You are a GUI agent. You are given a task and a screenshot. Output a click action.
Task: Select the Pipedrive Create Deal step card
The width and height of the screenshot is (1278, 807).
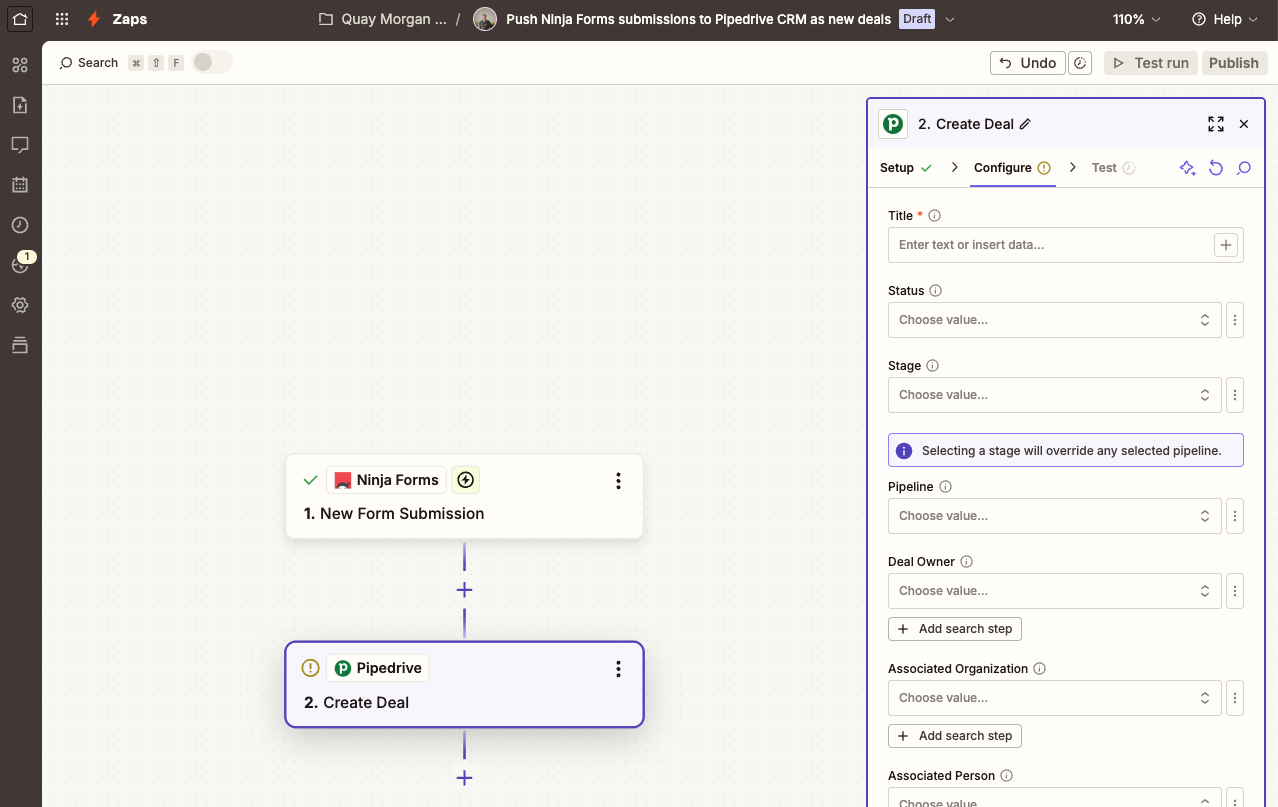point(464,684)
